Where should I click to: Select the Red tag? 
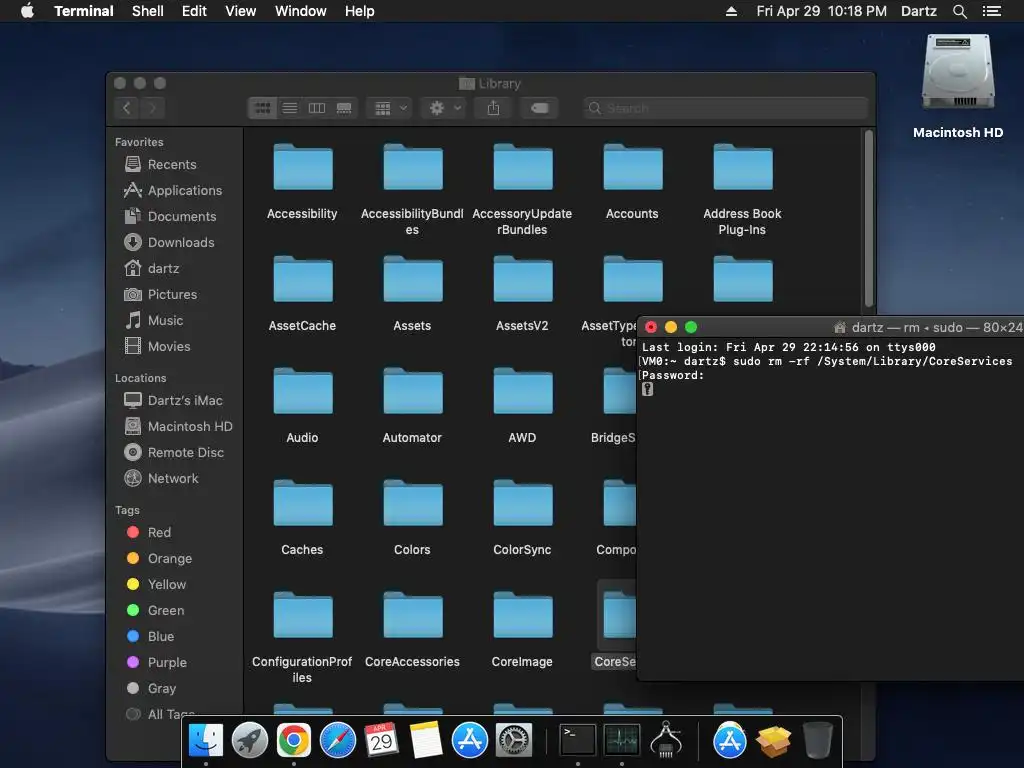149,532
